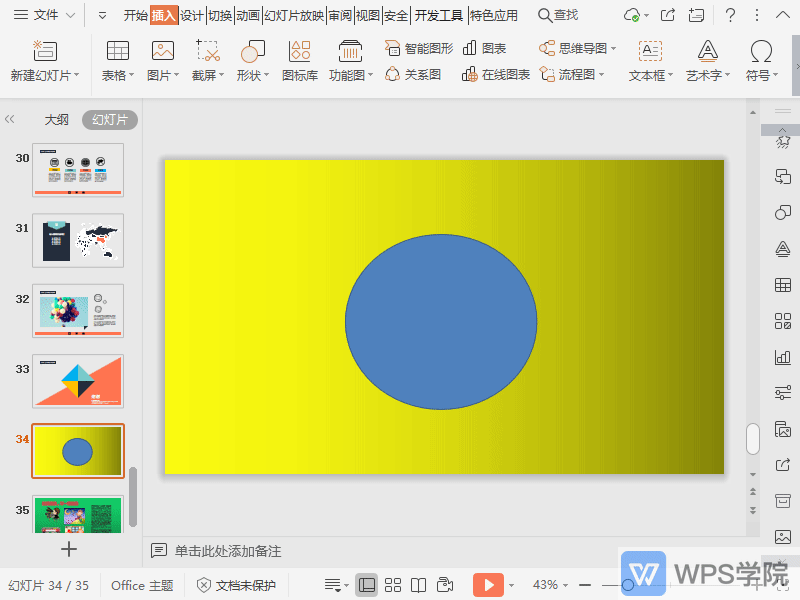This screenshot has width=800, height=600.
Task: Switch to slide sorter view
Action: [393, 585]
